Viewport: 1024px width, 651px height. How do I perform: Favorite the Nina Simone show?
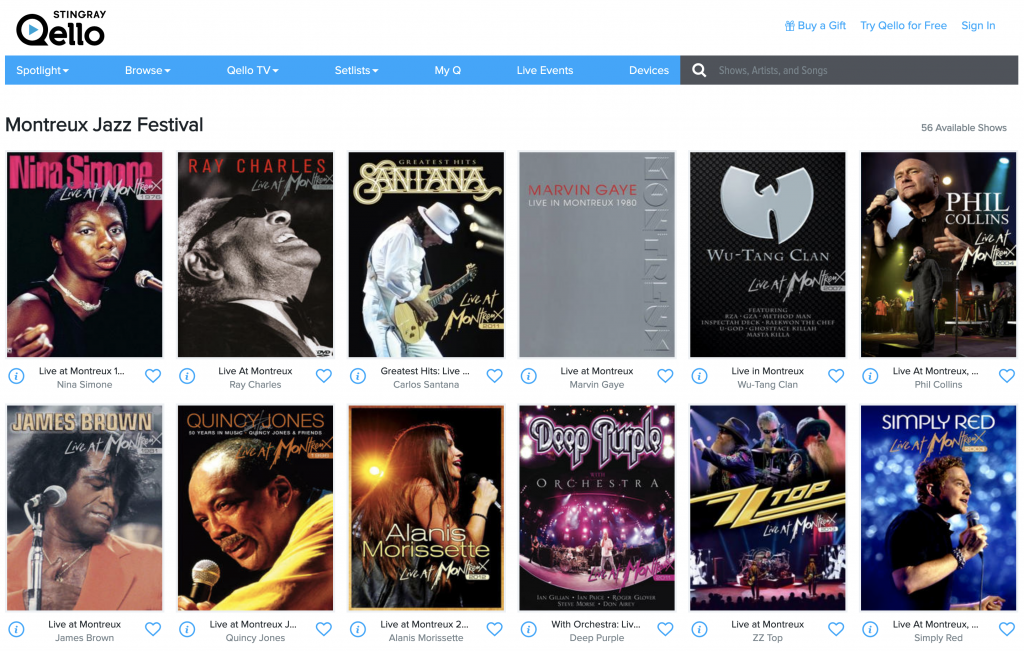(x=153, y=375)
